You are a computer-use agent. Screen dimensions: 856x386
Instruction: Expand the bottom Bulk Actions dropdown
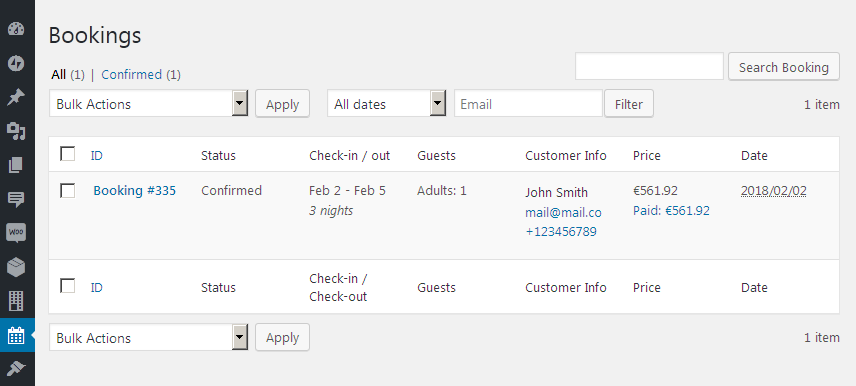click(x=148, y=337)
